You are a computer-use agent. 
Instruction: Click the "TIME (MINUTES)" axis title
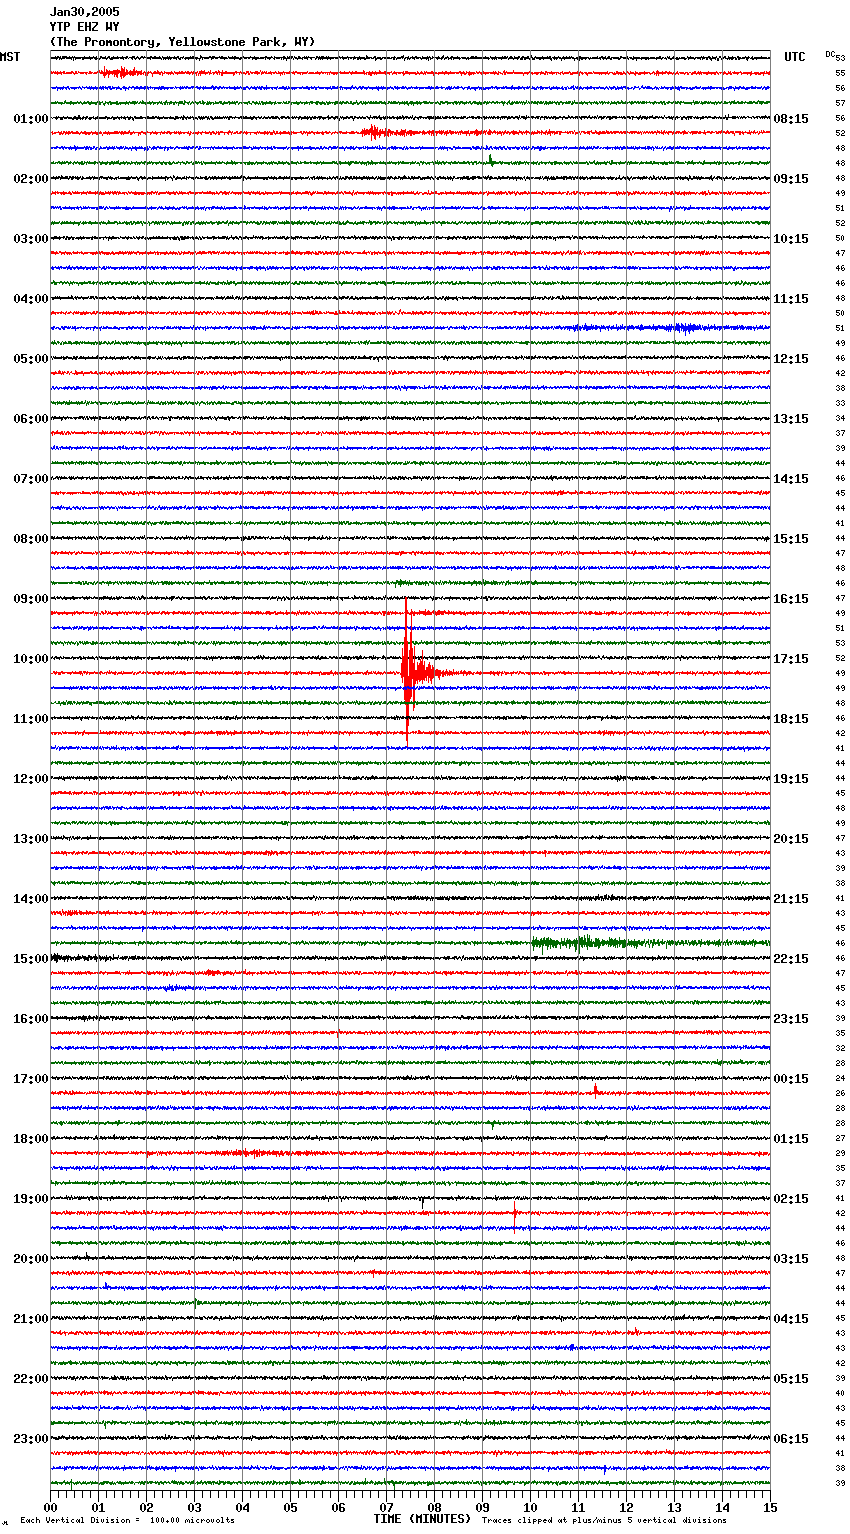click(422, 1519)
